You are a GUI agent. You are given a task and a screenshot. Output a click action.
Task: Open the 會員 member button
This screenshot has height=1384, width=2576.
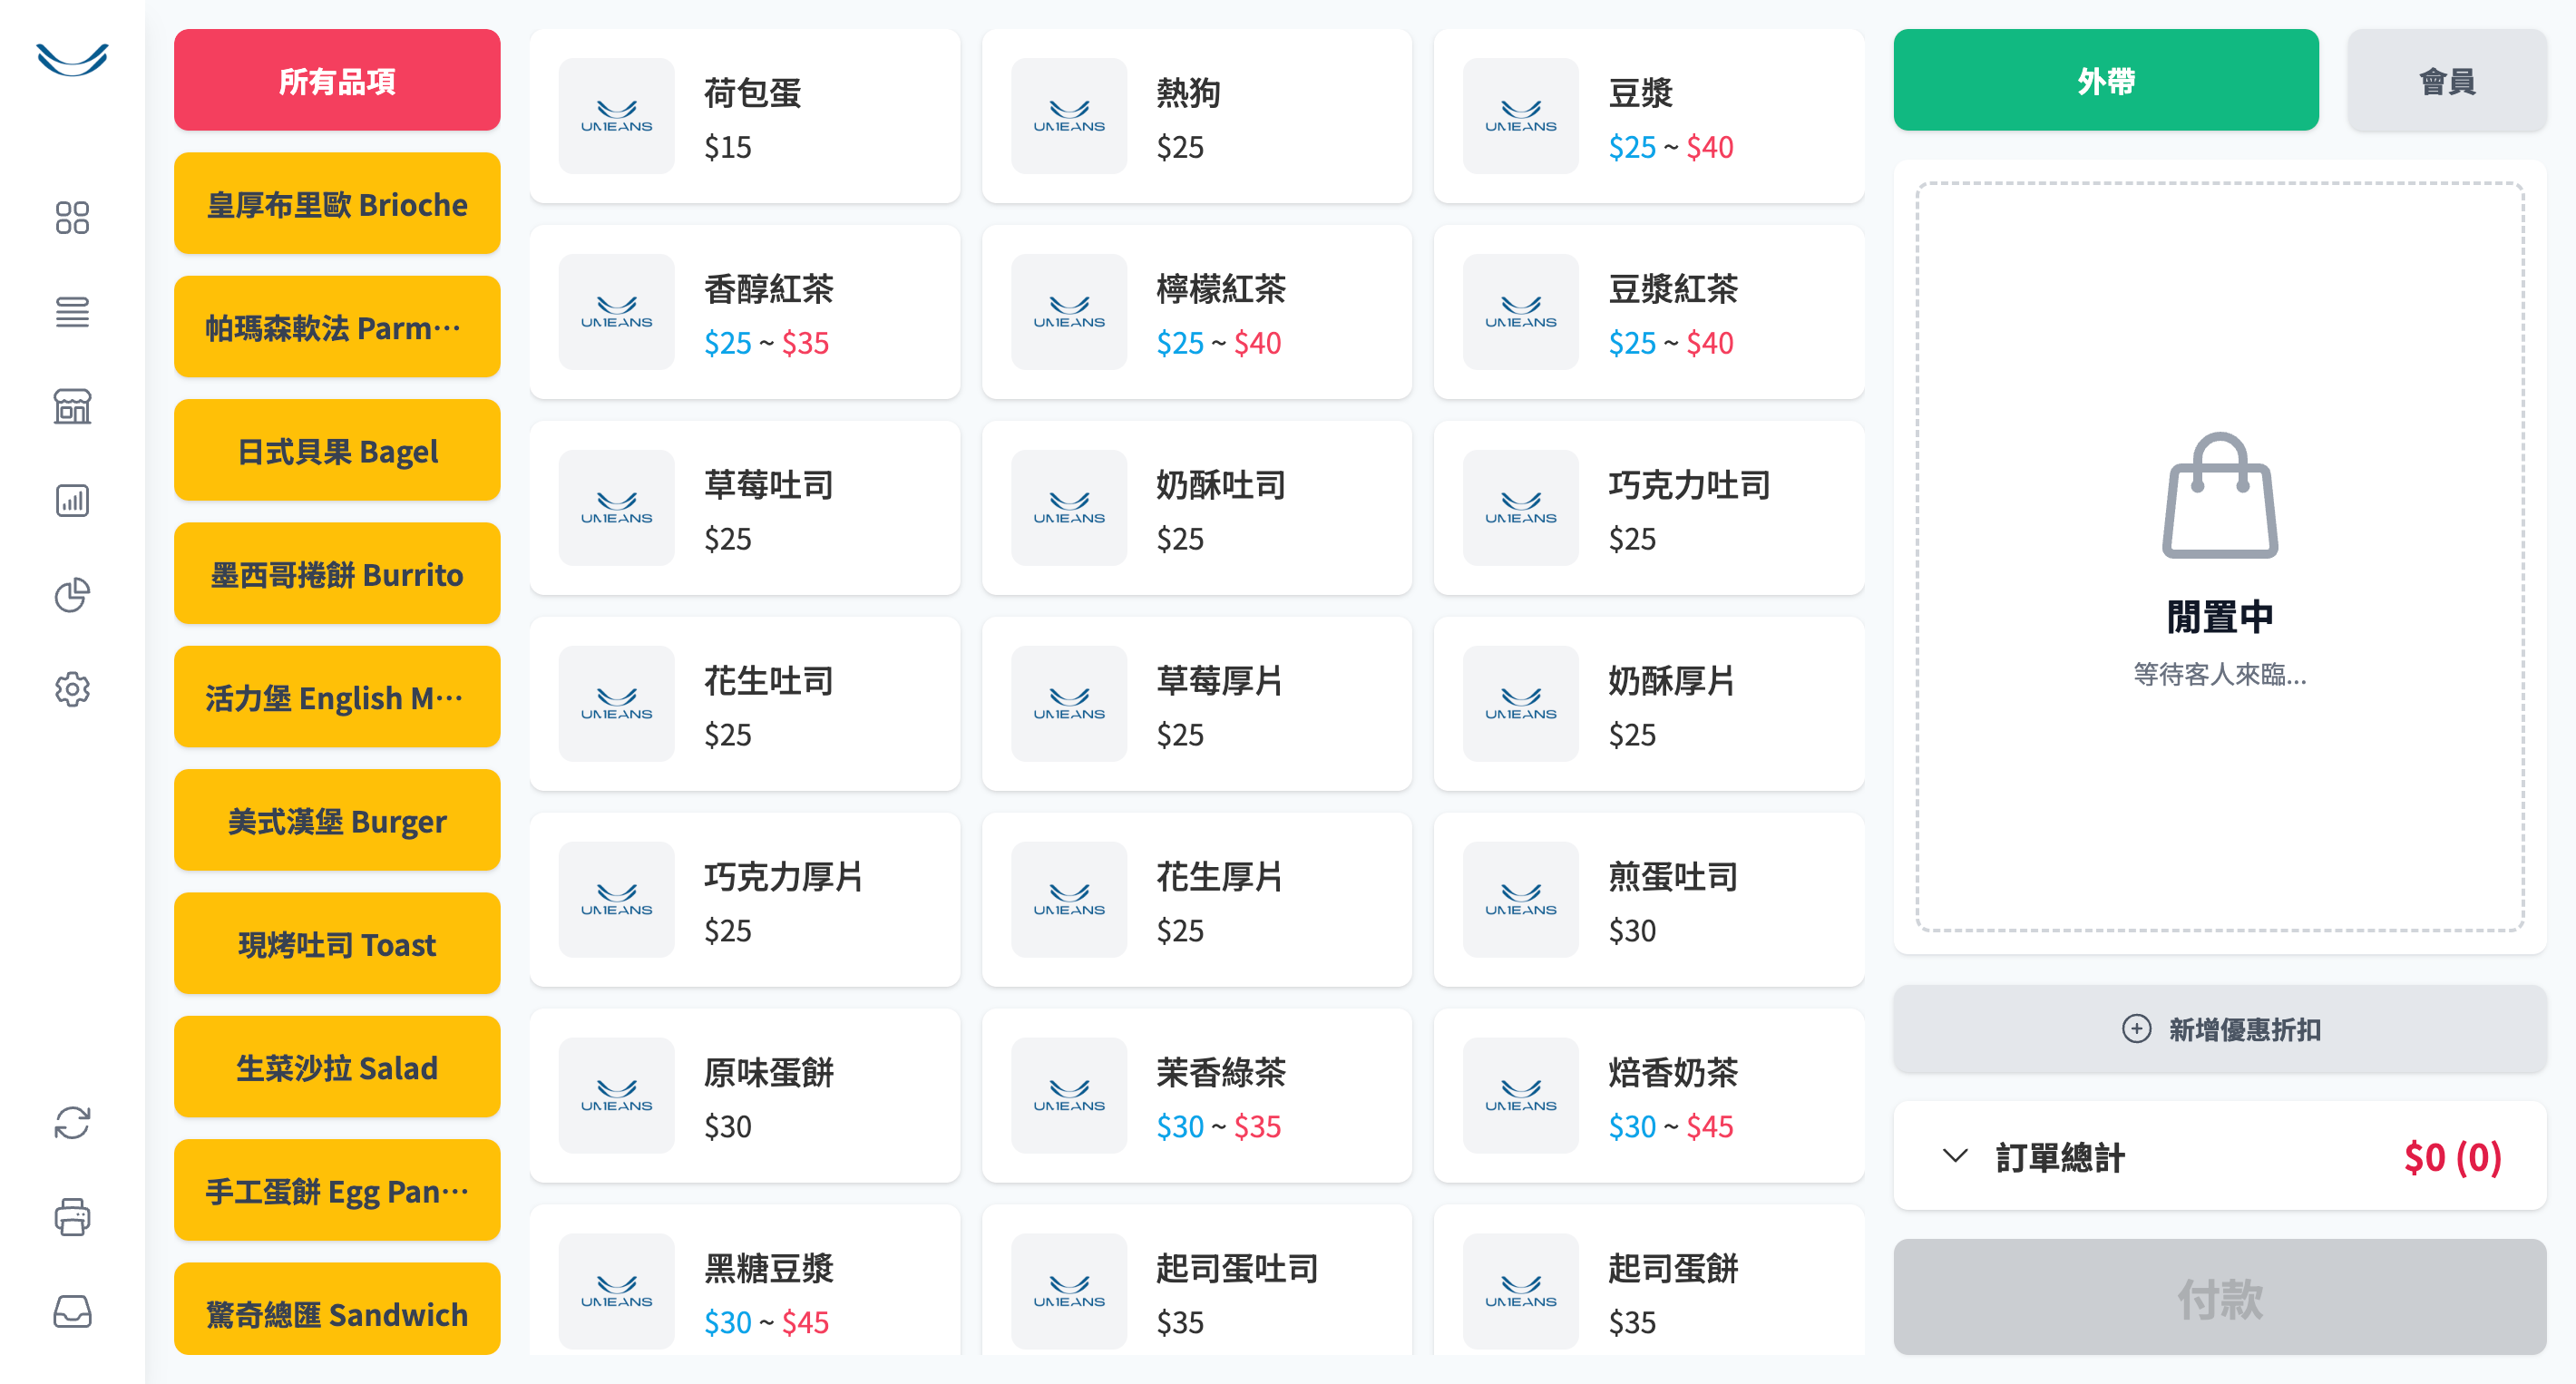coord(2446,80)
